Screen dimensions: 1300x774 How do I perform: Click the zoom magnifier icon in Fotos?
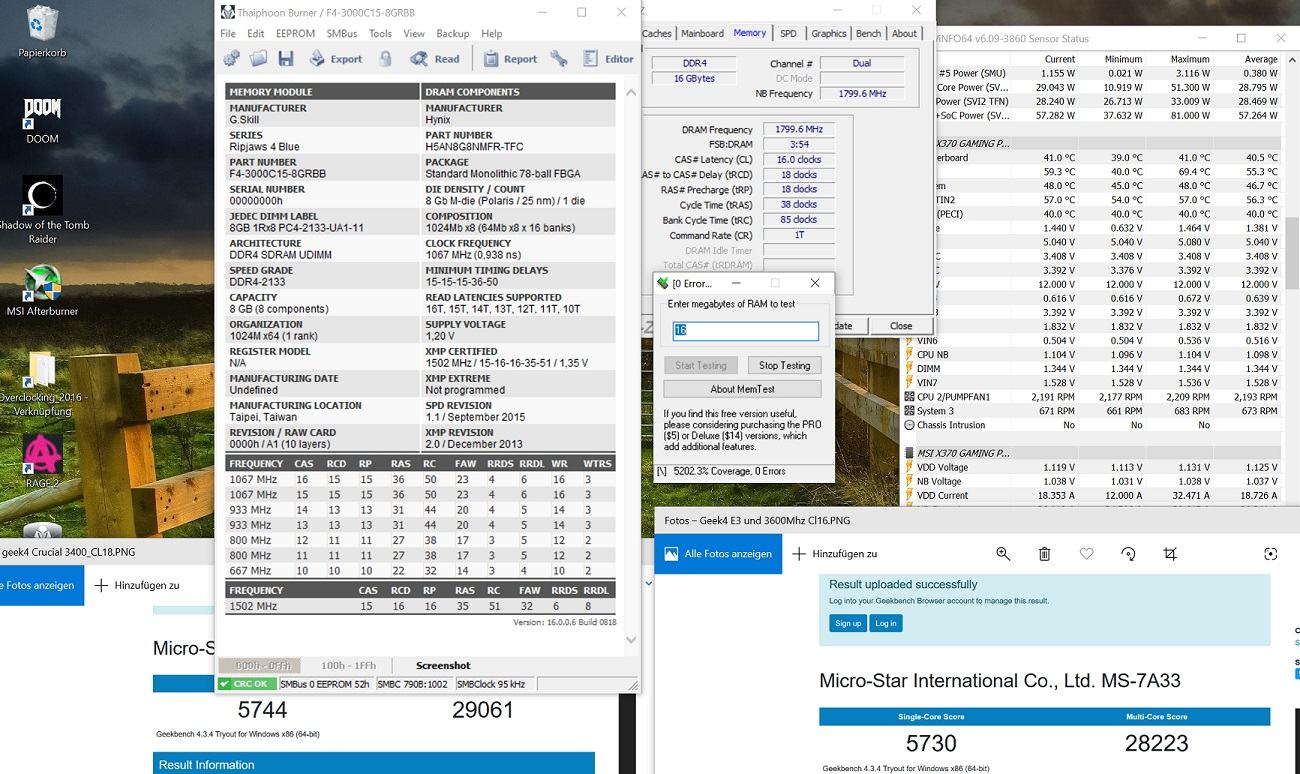(1003, 554)
